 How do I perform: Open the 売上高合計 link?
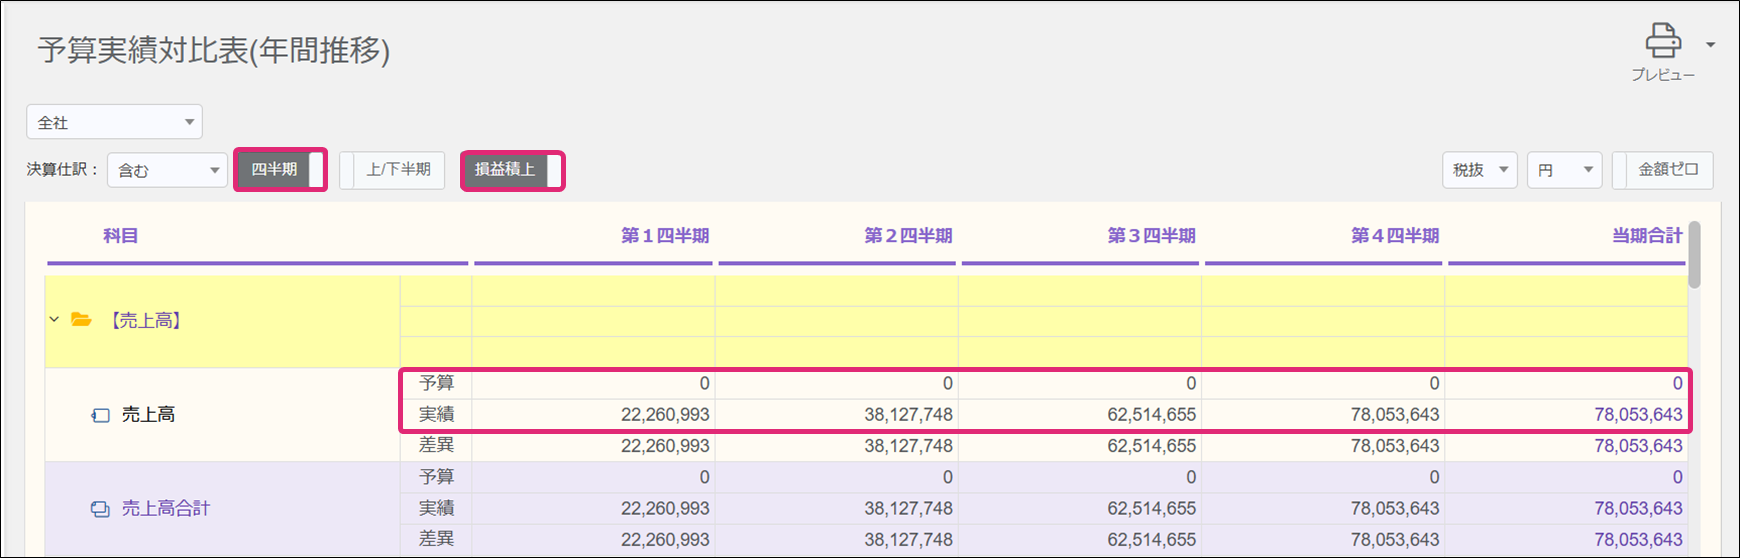166,509
